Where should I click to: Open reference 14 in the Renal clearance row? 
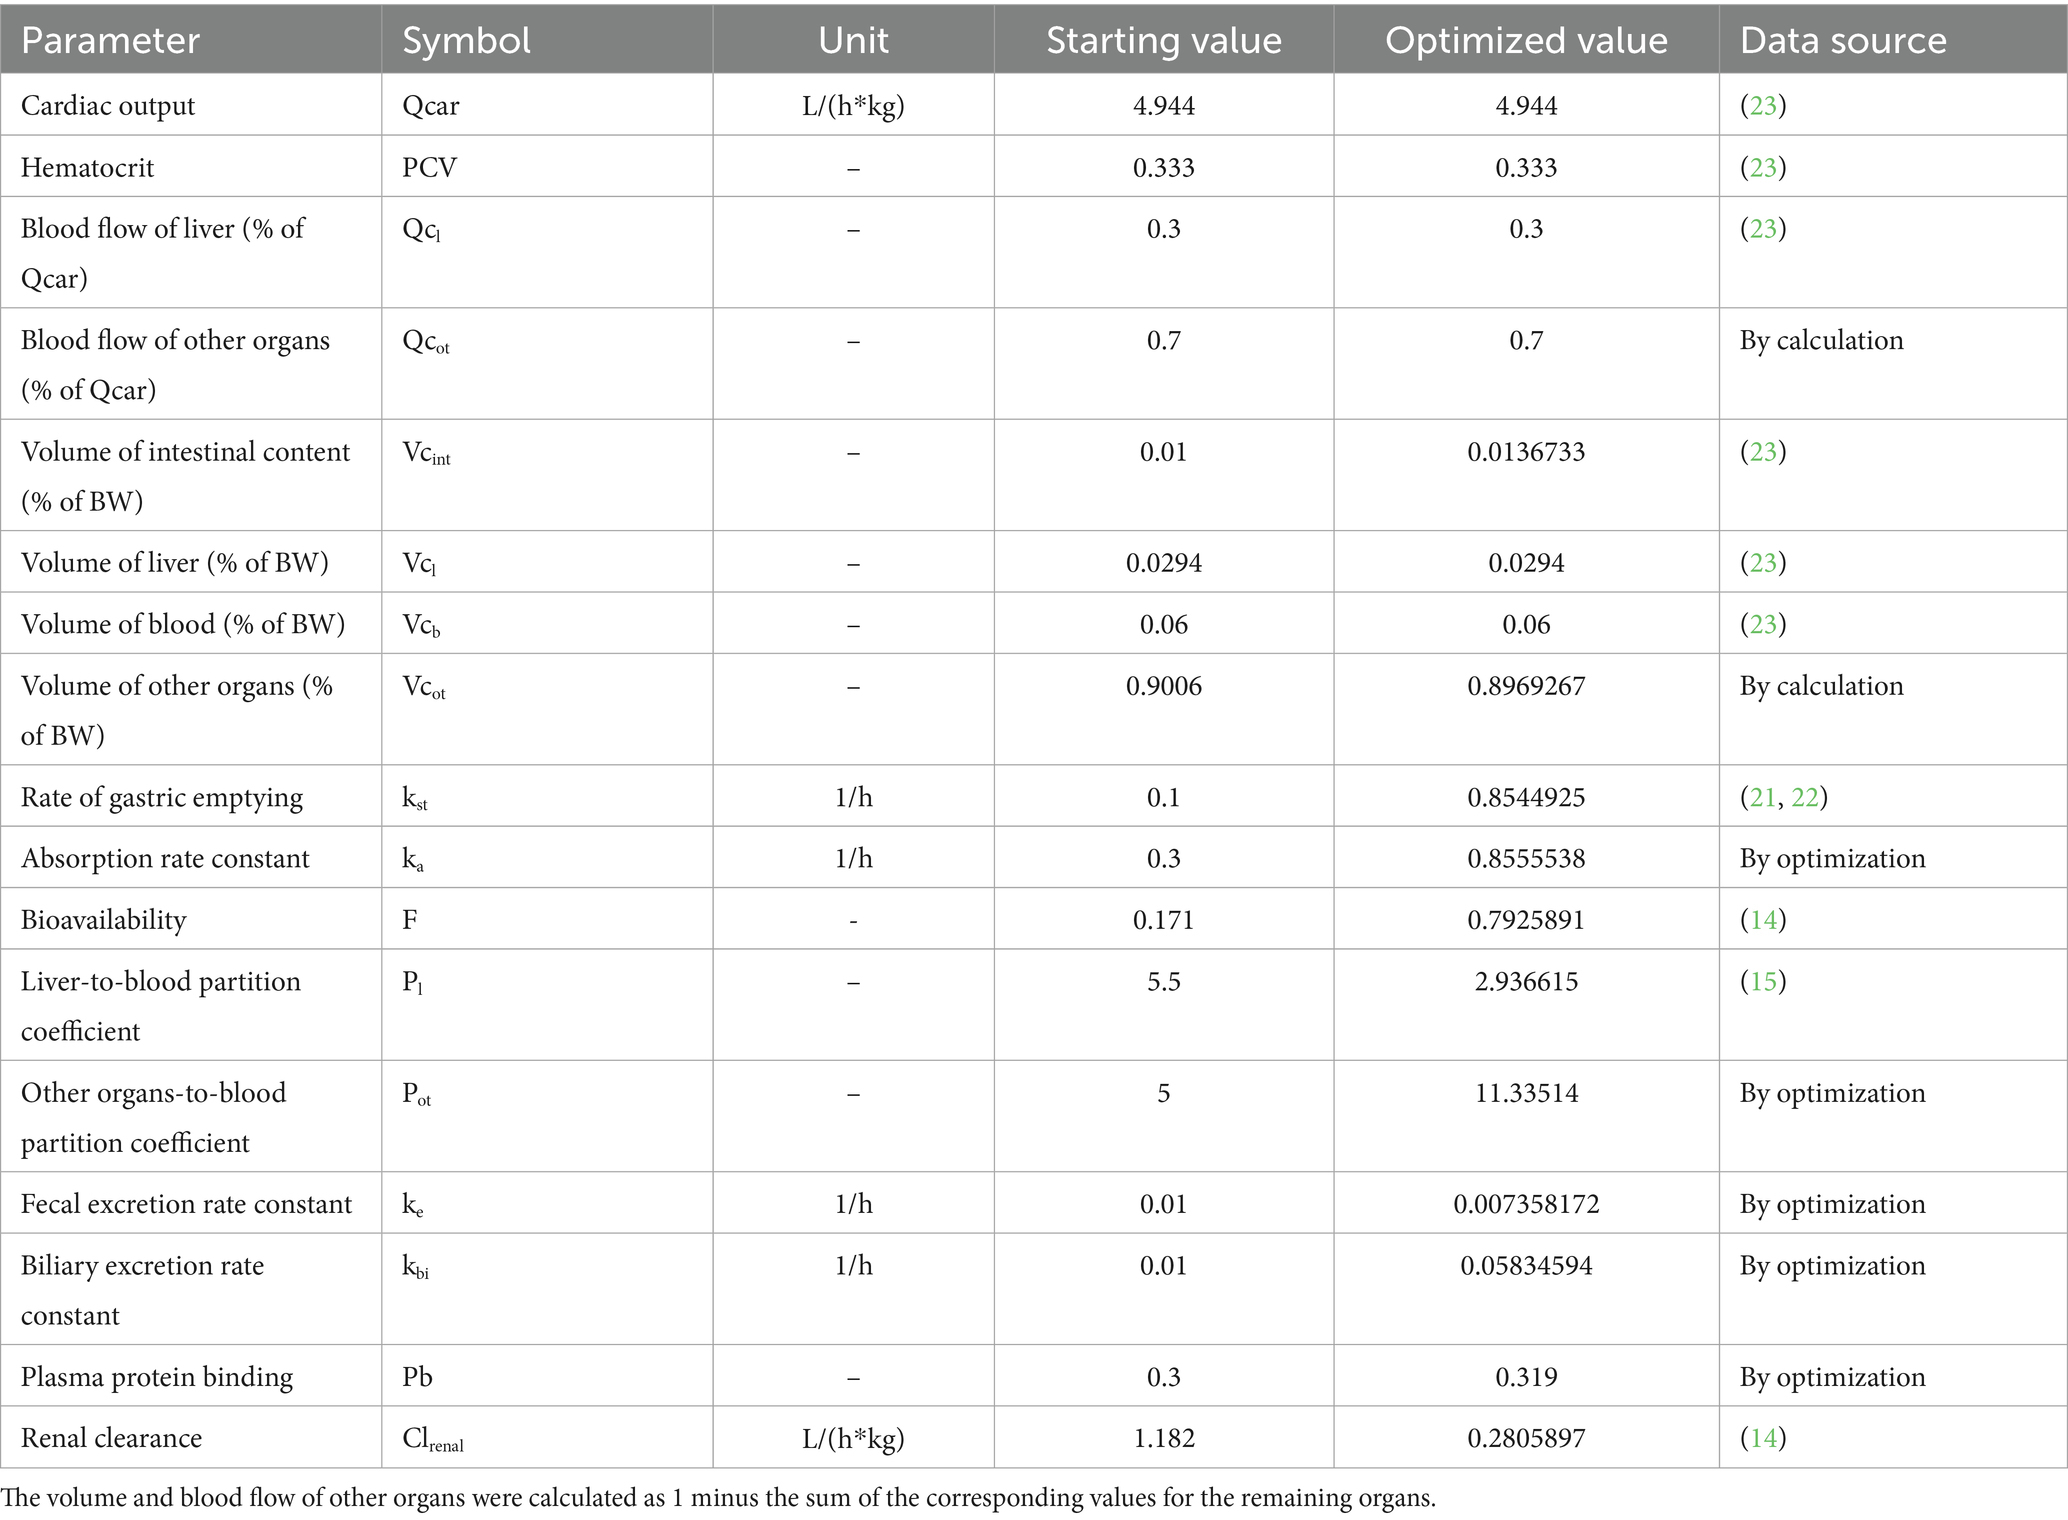[x=1763, y=1438]
